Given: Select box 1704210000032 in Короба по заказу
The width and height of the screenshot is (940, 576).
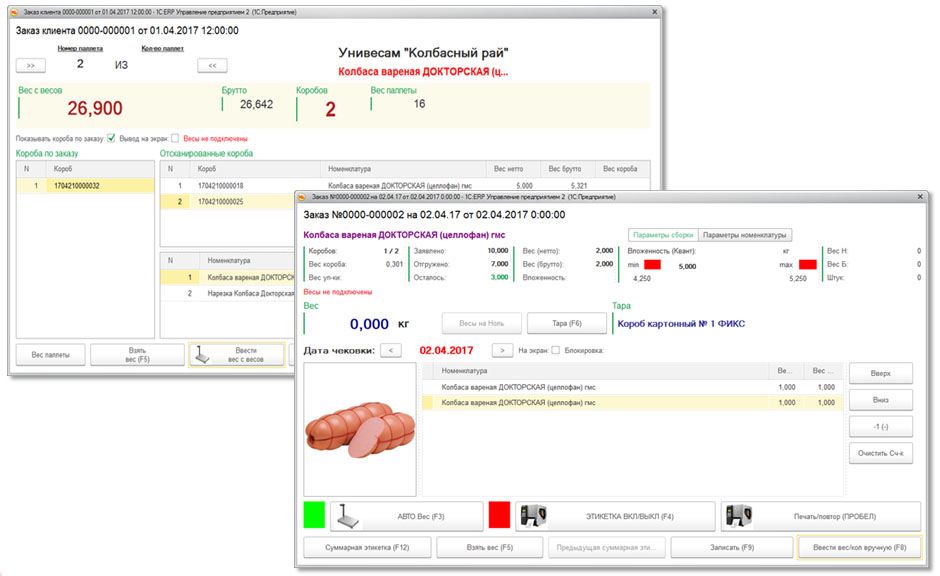Looking at the screenshot, I should coord(85,186).
